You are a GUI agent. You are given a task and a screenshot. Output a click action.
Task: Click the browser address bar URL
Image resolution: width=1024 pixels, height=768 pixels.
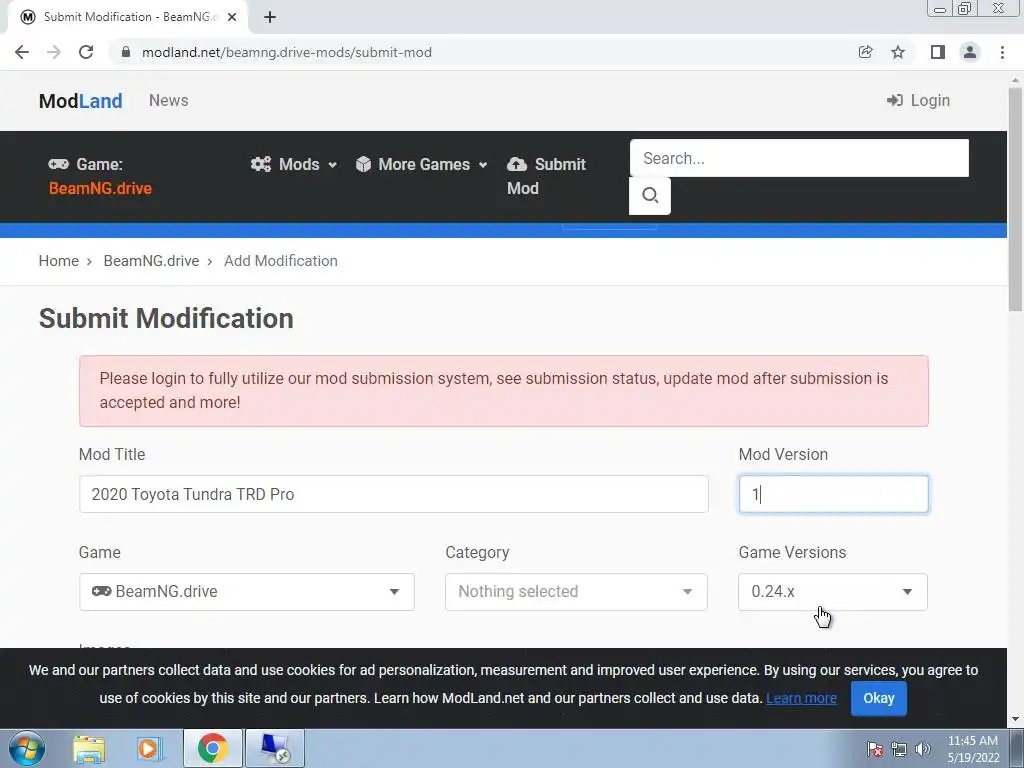tap(287, 52)
